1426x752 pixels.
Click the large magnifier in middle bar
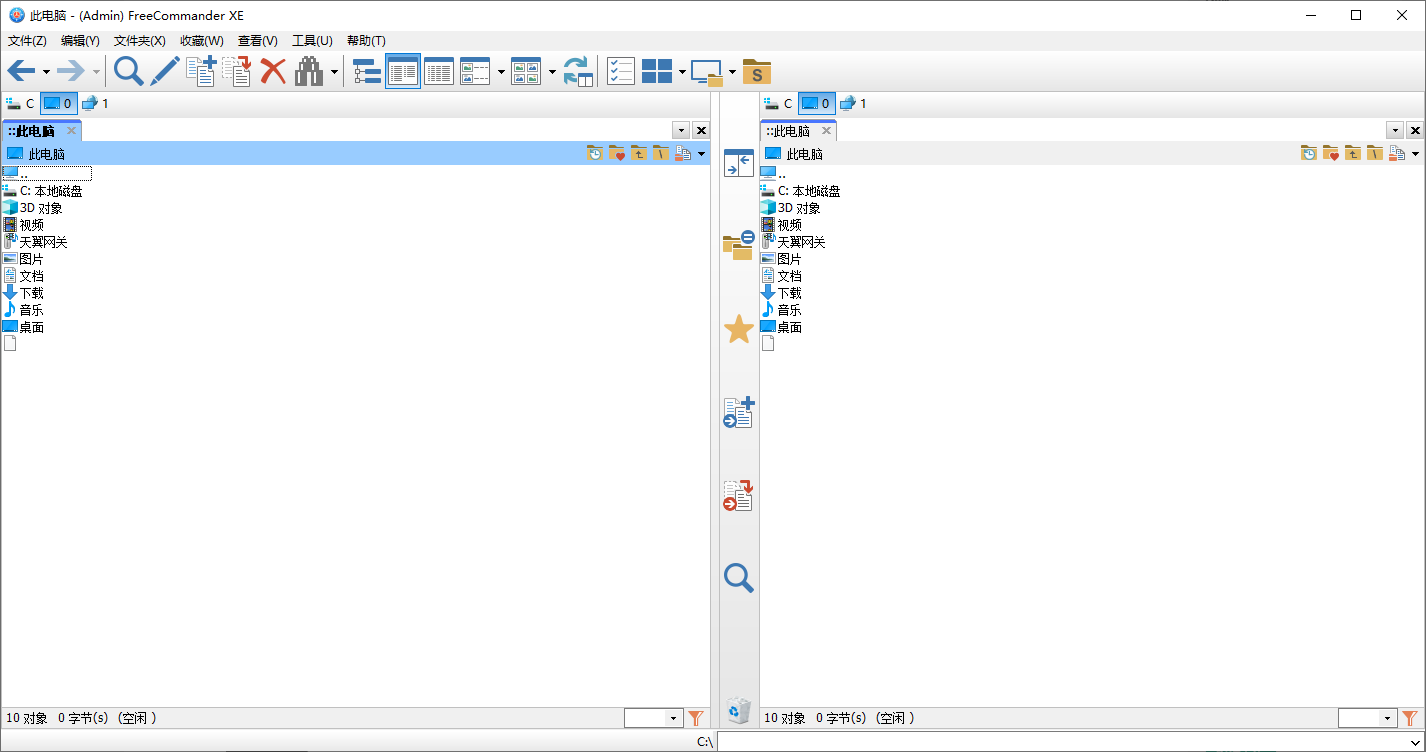(738, 578)
